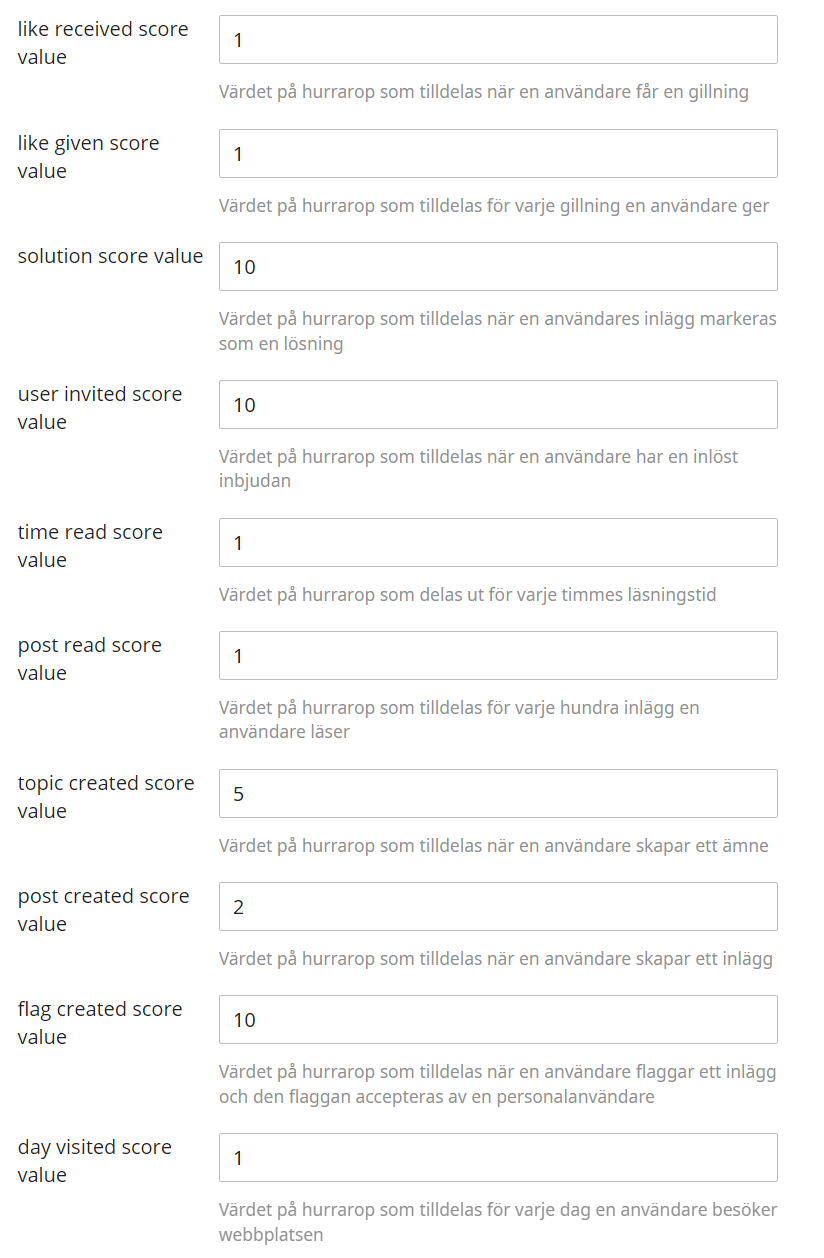
Task: Select the topic created score value input
Action: pos(498,794)
